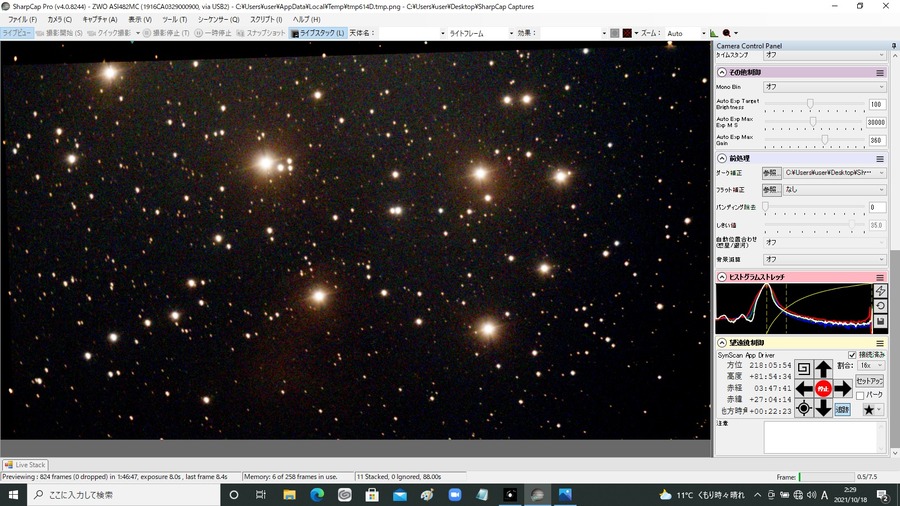
Task: Click the browse button for dark correction
Action: pyautogui.click(x=771, y=173)
